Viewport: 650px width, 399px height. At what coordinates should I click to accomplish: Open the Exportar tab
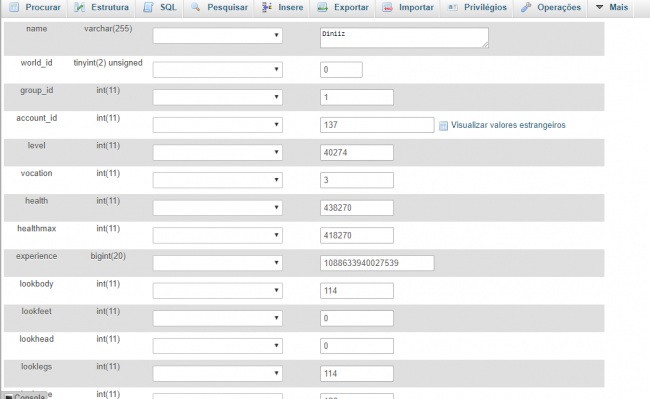coord(342,7)
